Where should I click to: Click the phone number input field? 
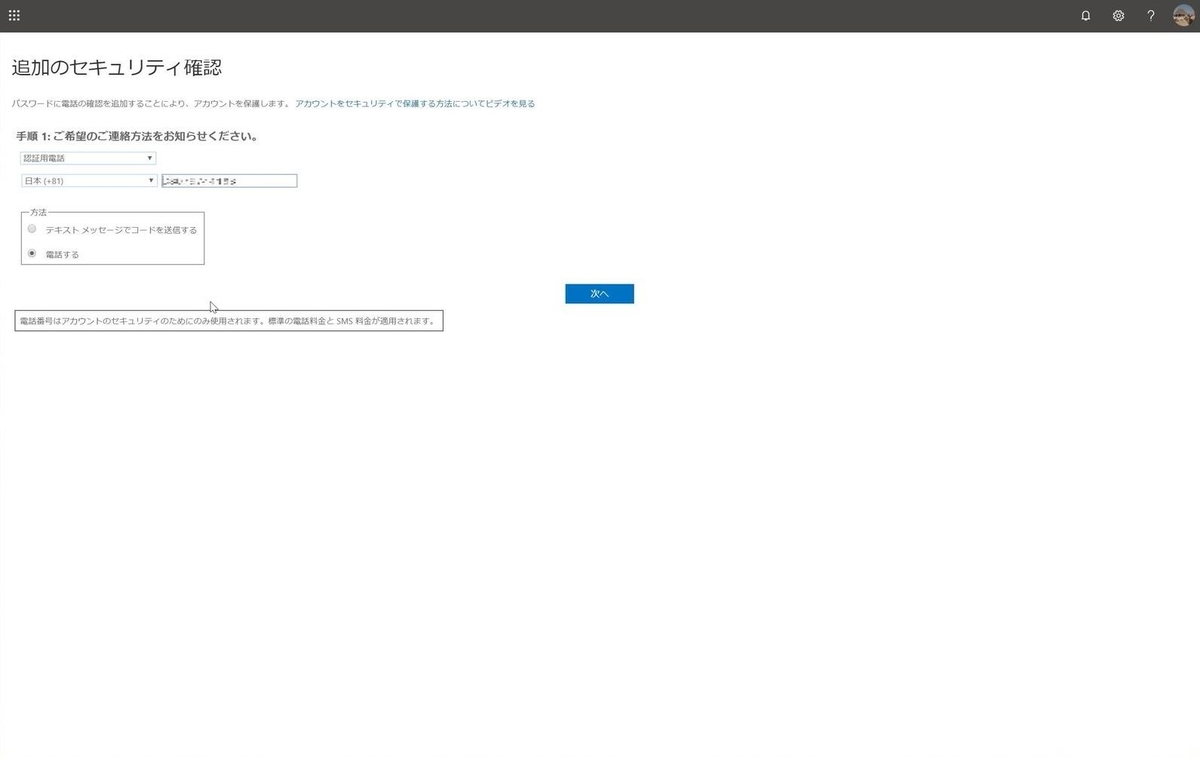[229, 181]
